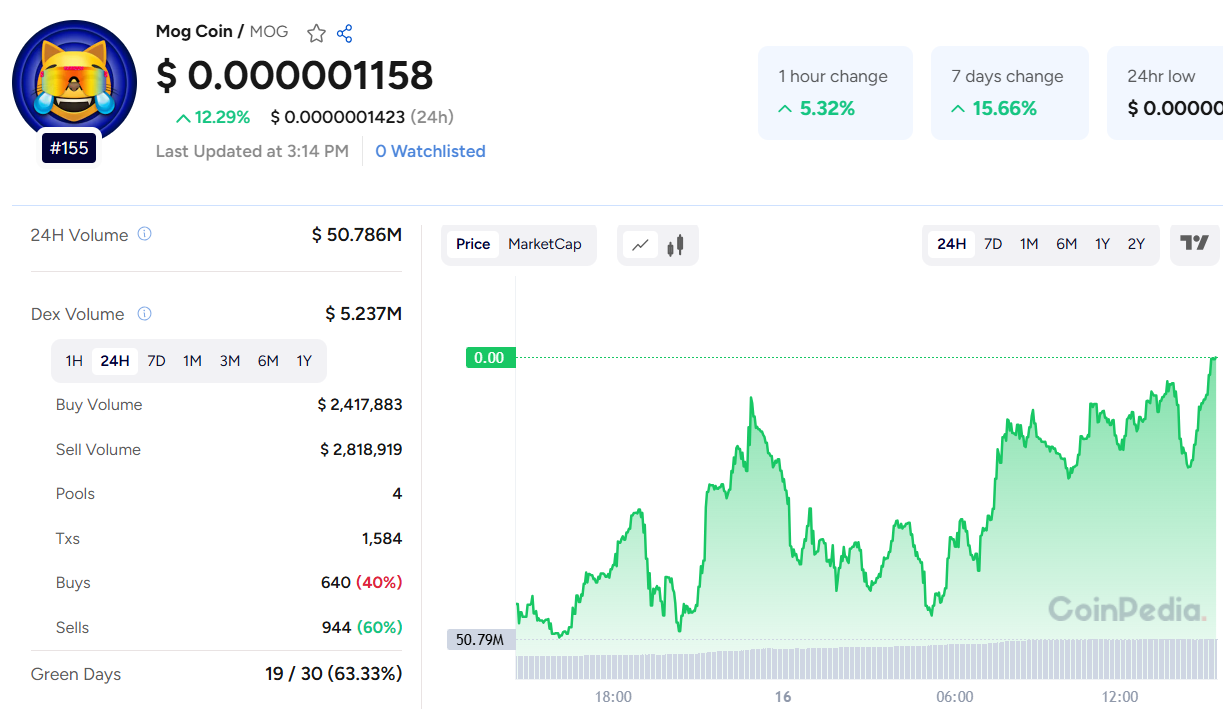Select 3M Dex volume period
1223x709 pixels.
click(x=230, y=361)
